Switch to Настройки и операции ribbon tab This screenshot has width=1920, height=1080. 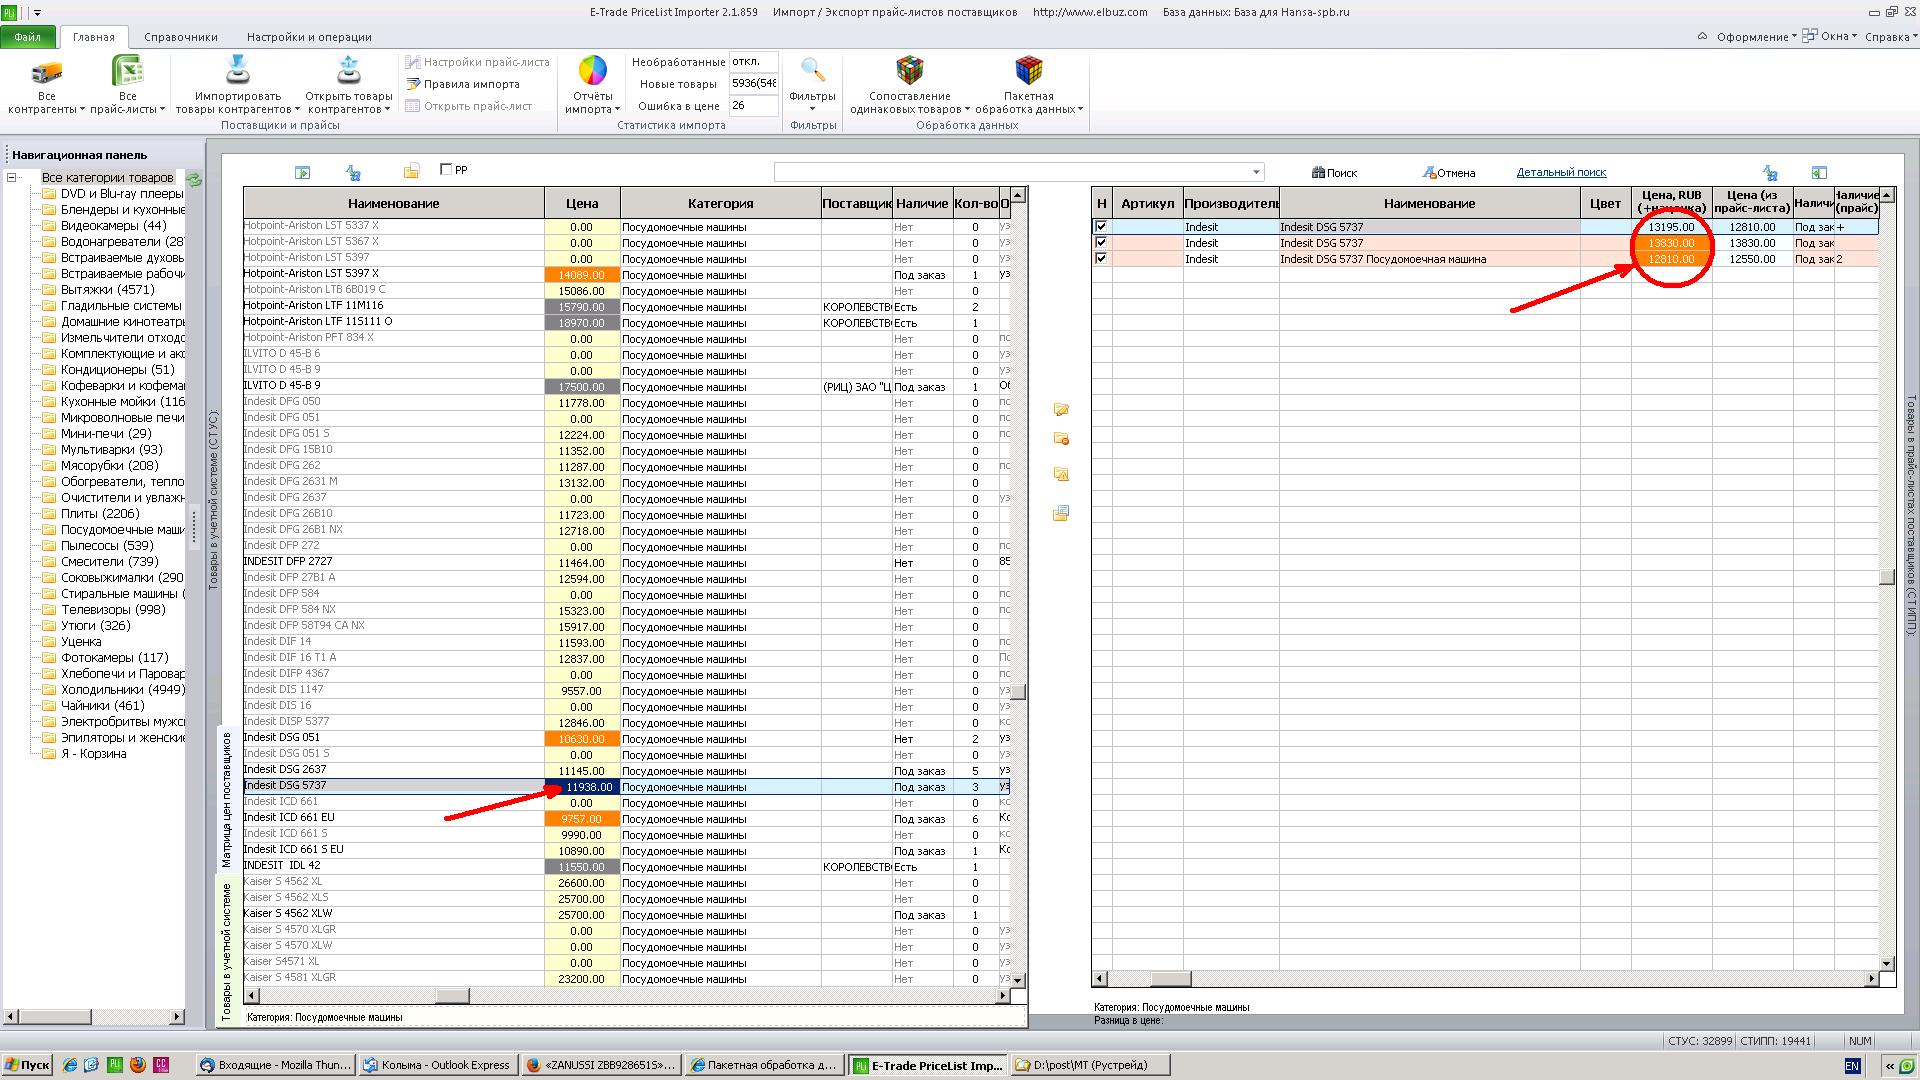[x=309, y=37]
